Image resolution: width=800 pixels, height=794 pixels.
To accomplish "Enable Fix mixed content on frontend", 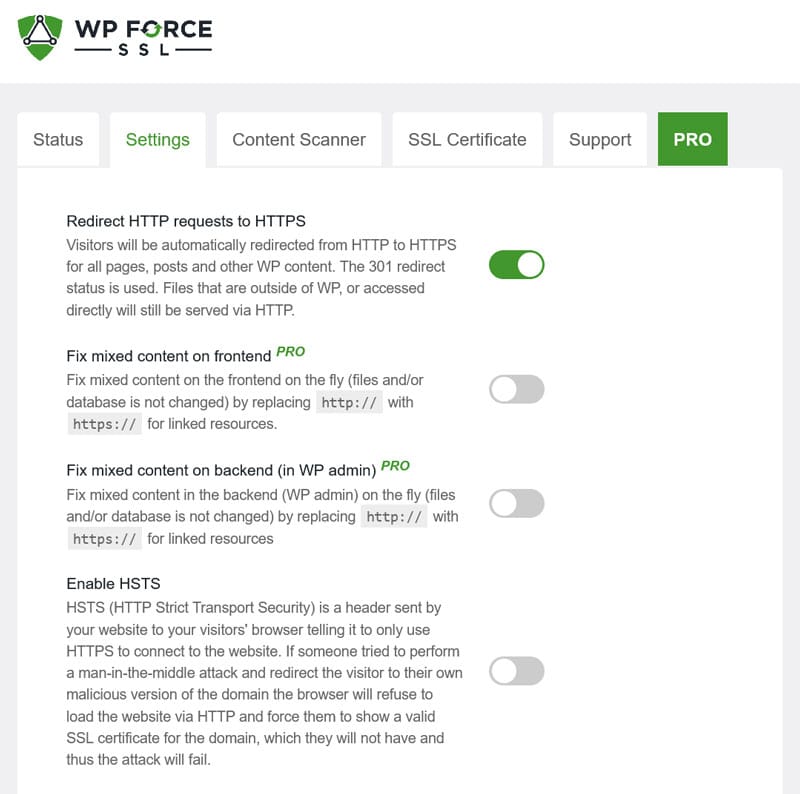I will click(515, 388).
